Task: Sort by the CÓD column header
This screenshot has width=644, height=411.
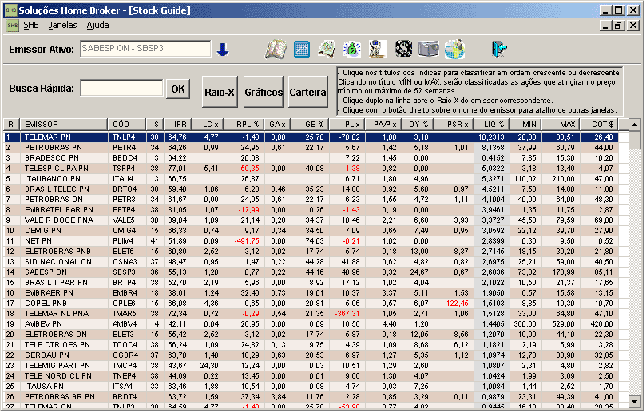Action: coord(126,124)
